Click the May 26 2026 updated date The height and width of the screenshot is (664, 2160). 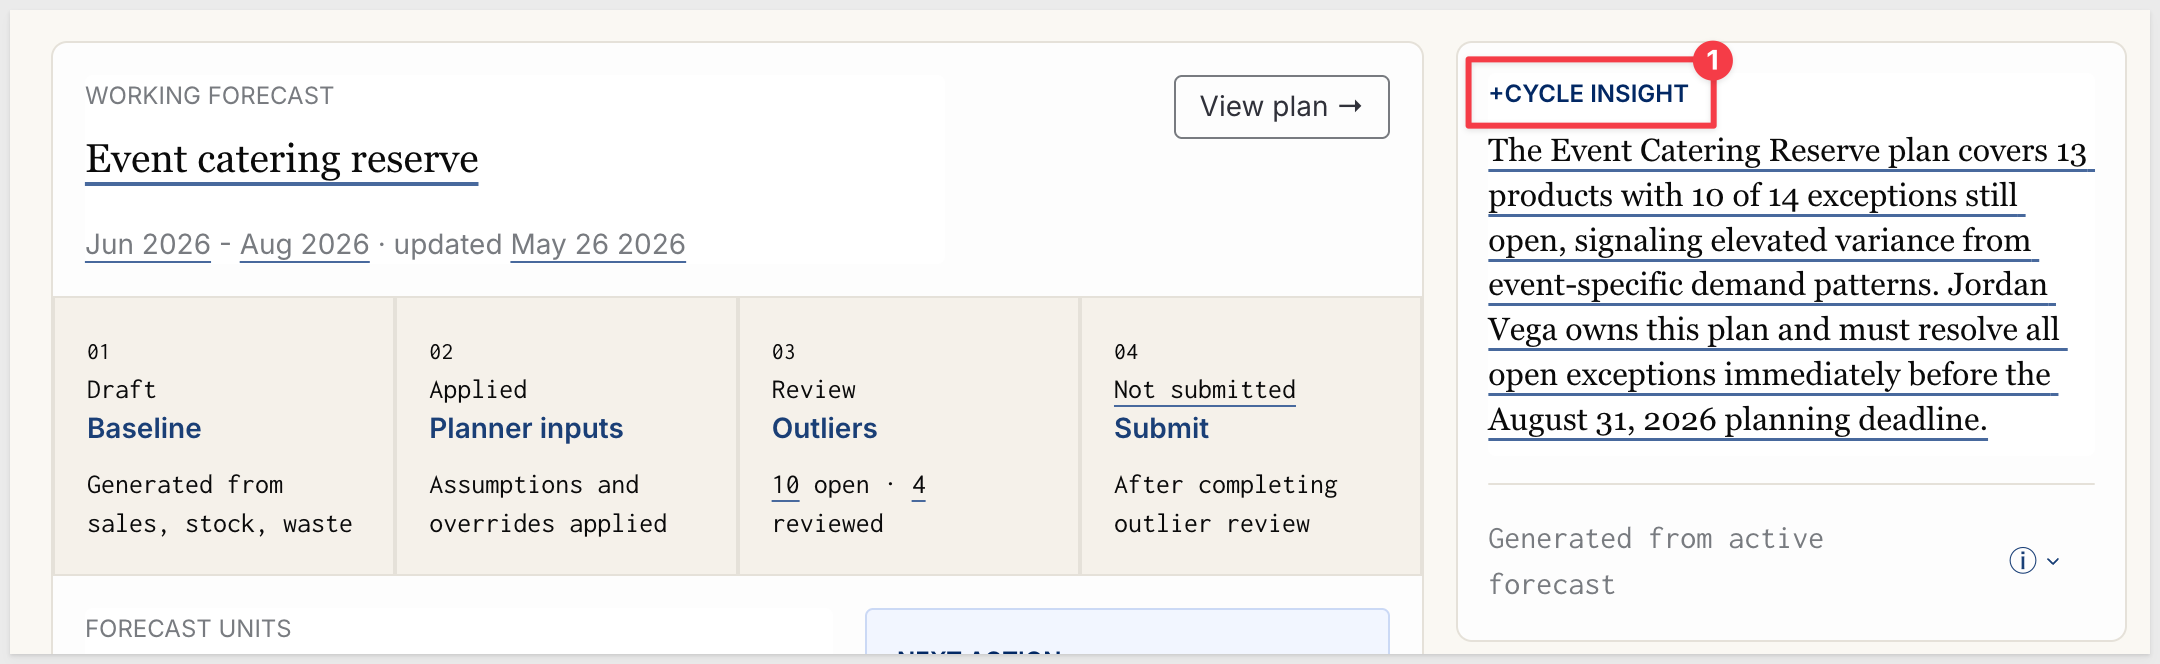(598, 245)
